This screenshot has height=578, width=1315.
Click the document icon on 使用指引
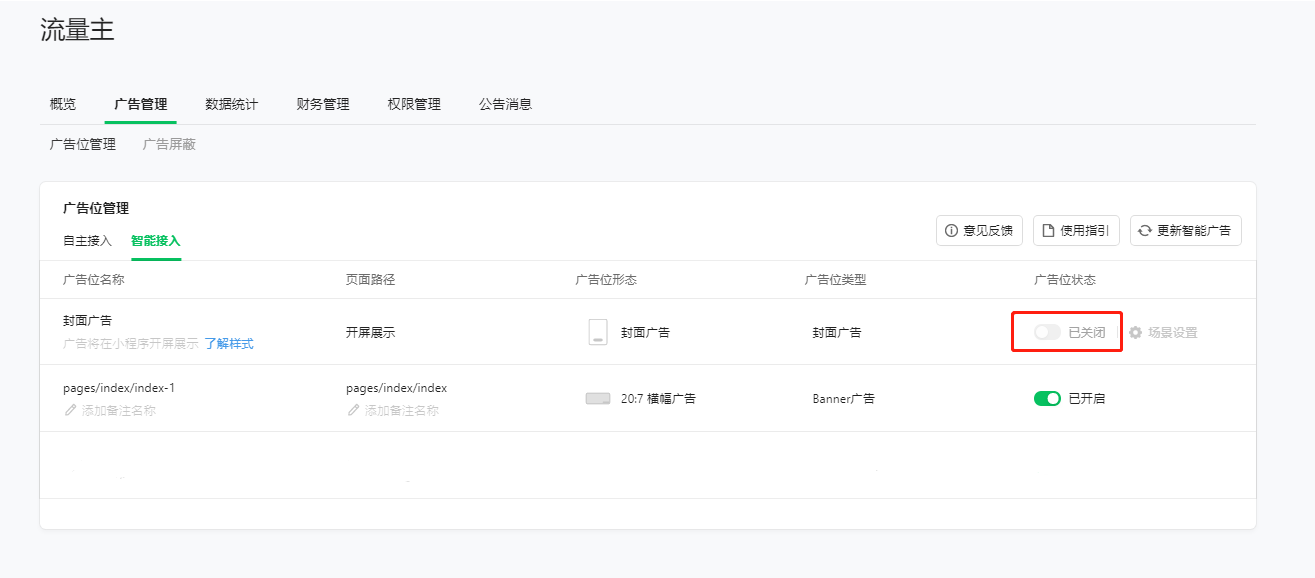(1048, 231)
